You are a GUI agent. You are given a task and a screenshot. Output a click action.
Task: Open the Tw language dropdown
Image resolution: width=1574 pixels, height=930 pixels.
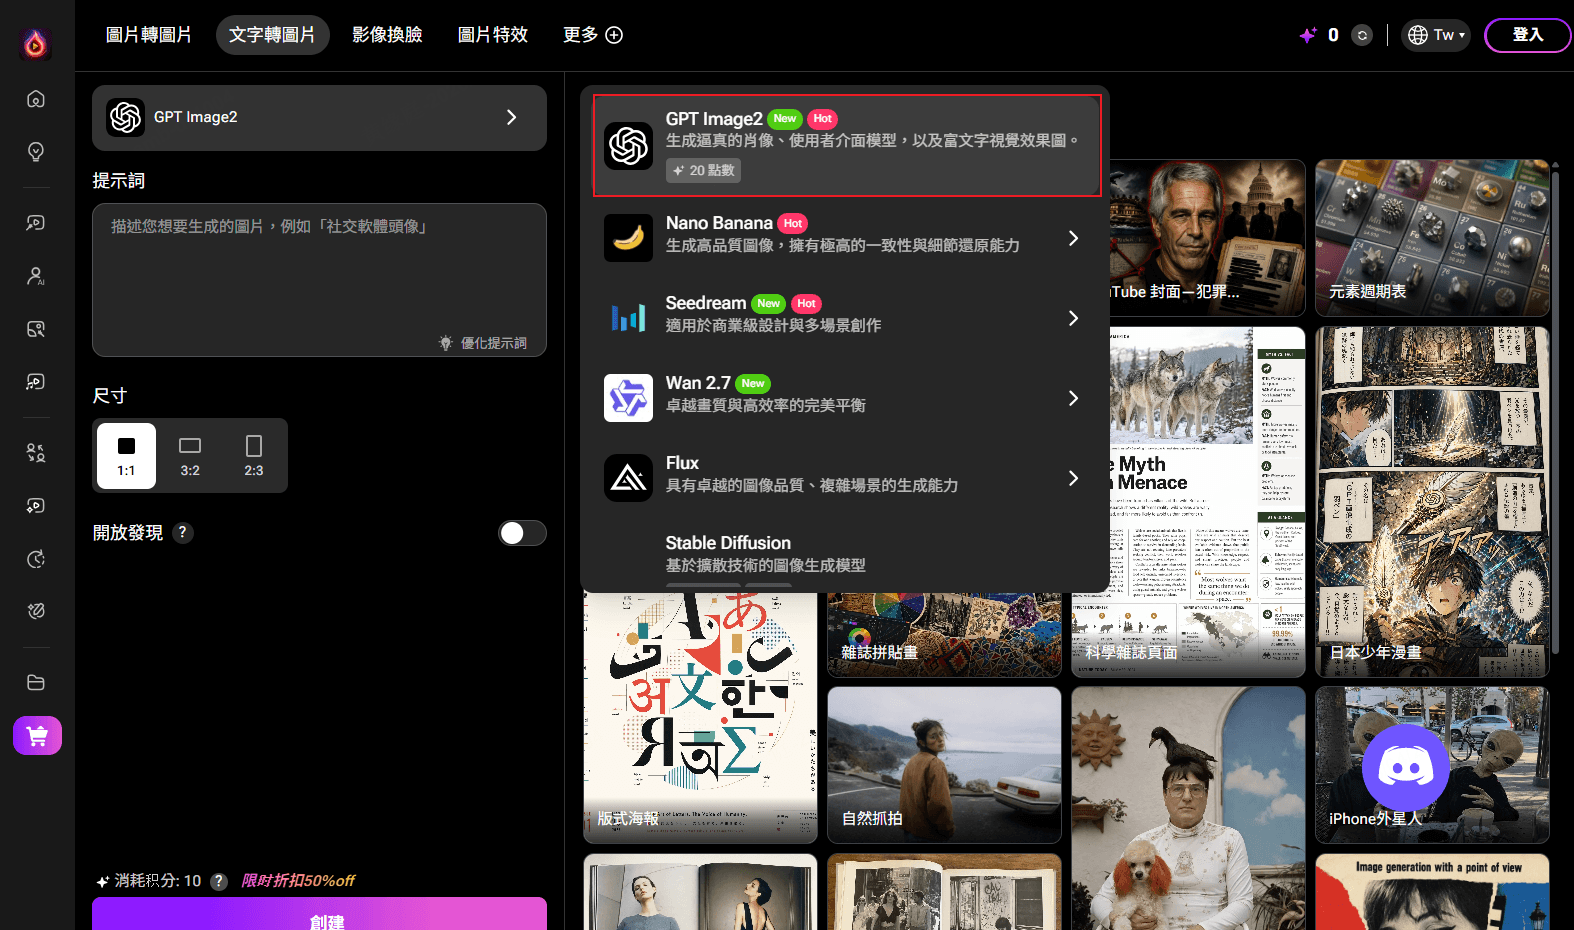click(x=1436, y=35)
